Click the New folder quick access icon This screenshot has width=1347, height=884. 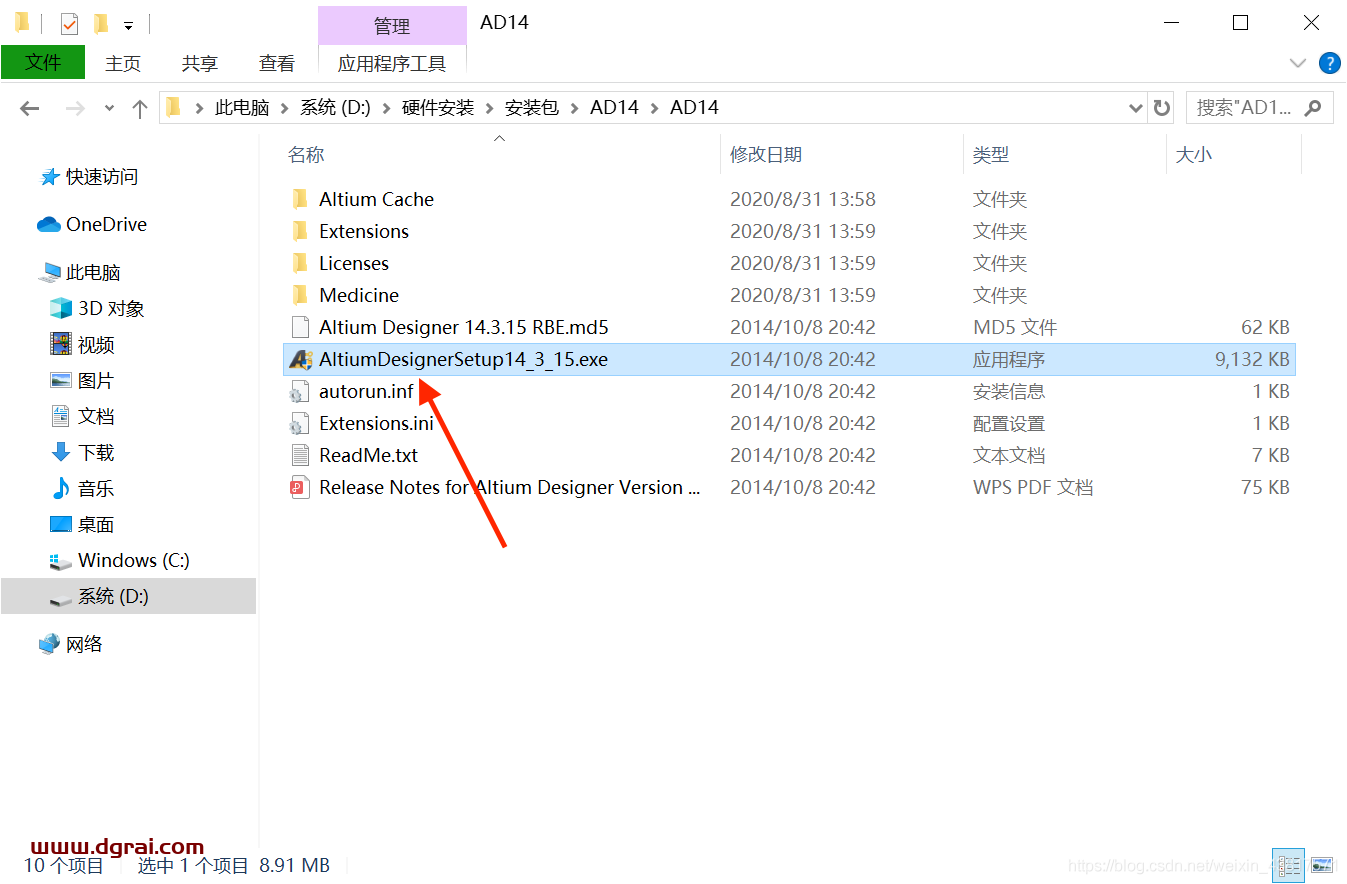tap(100, 23)
